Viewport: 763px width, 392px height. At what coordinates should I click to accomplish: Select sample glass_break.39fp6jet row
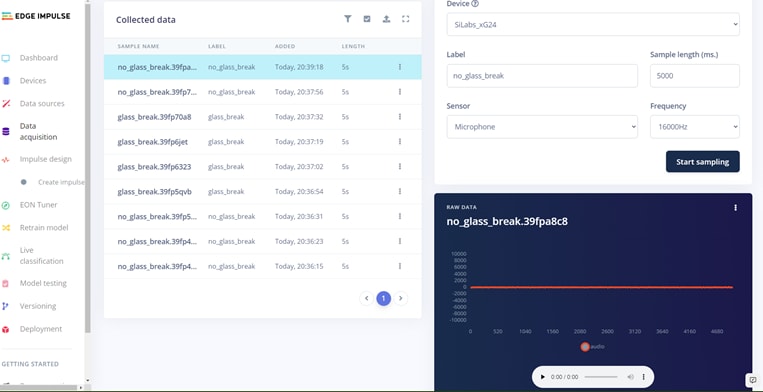[x=262, y=142]
